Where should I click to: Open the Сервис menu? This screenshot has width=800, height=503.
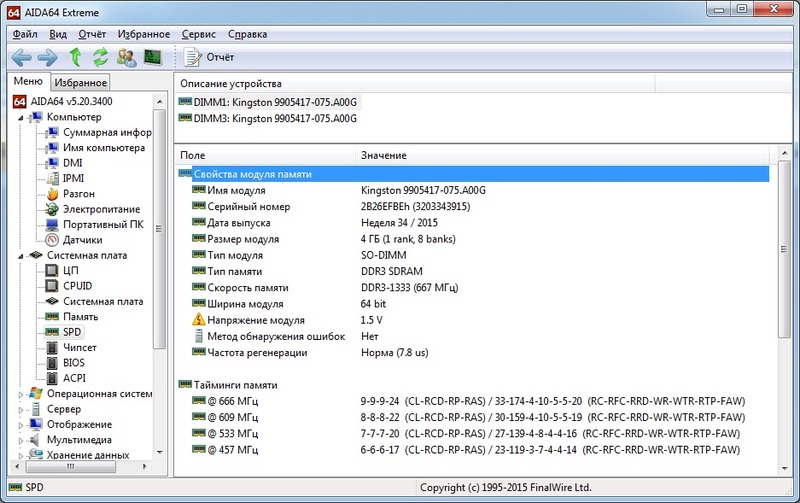tap(198, 34)
